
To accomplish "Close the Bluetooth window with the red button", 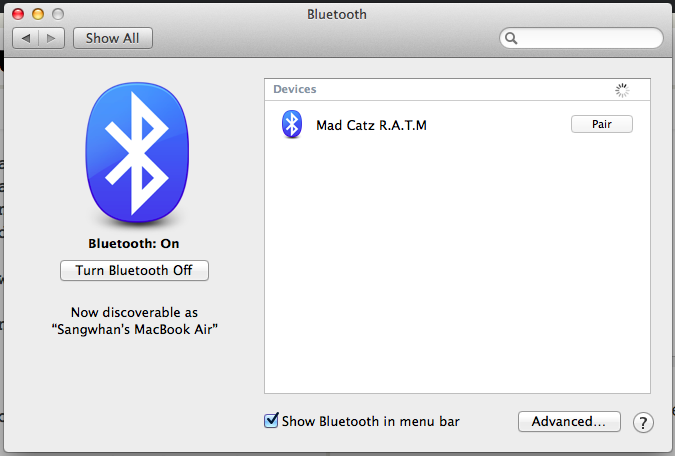I will 18,14.
